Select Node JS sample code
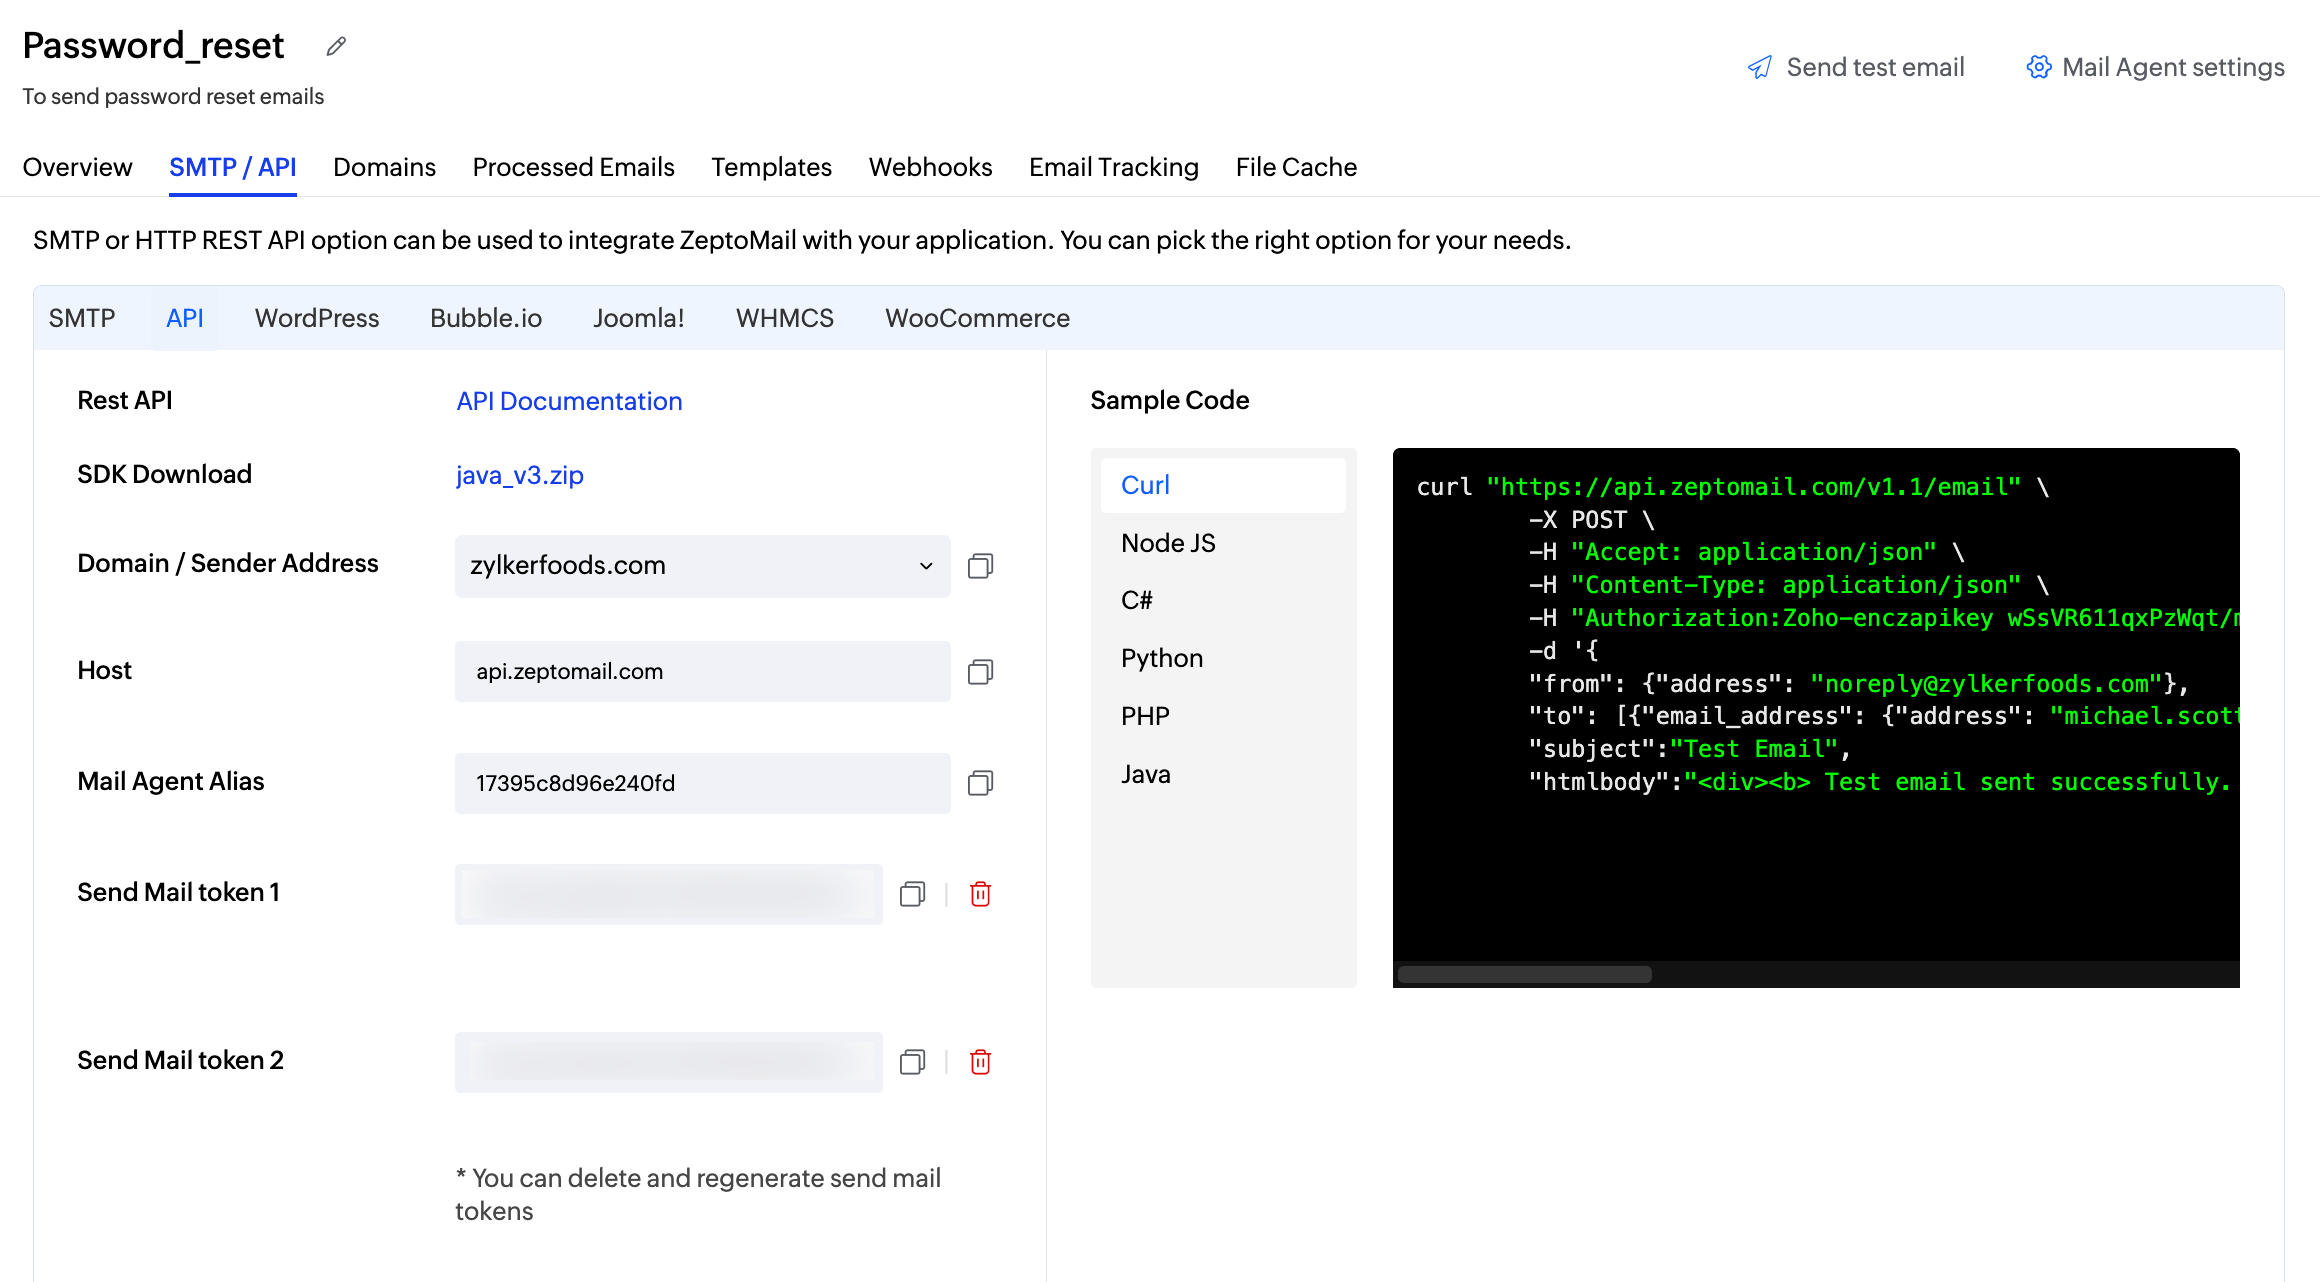The height and width of the screenshot is (1282, 2320). click(1168, 543)
